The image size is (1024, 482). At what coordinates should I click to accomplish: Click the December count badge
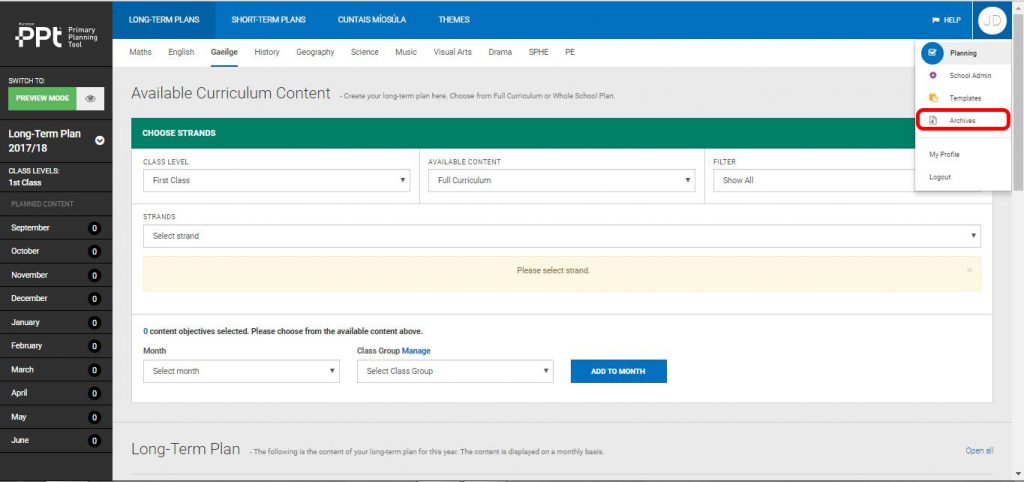[x=94, y=299]
